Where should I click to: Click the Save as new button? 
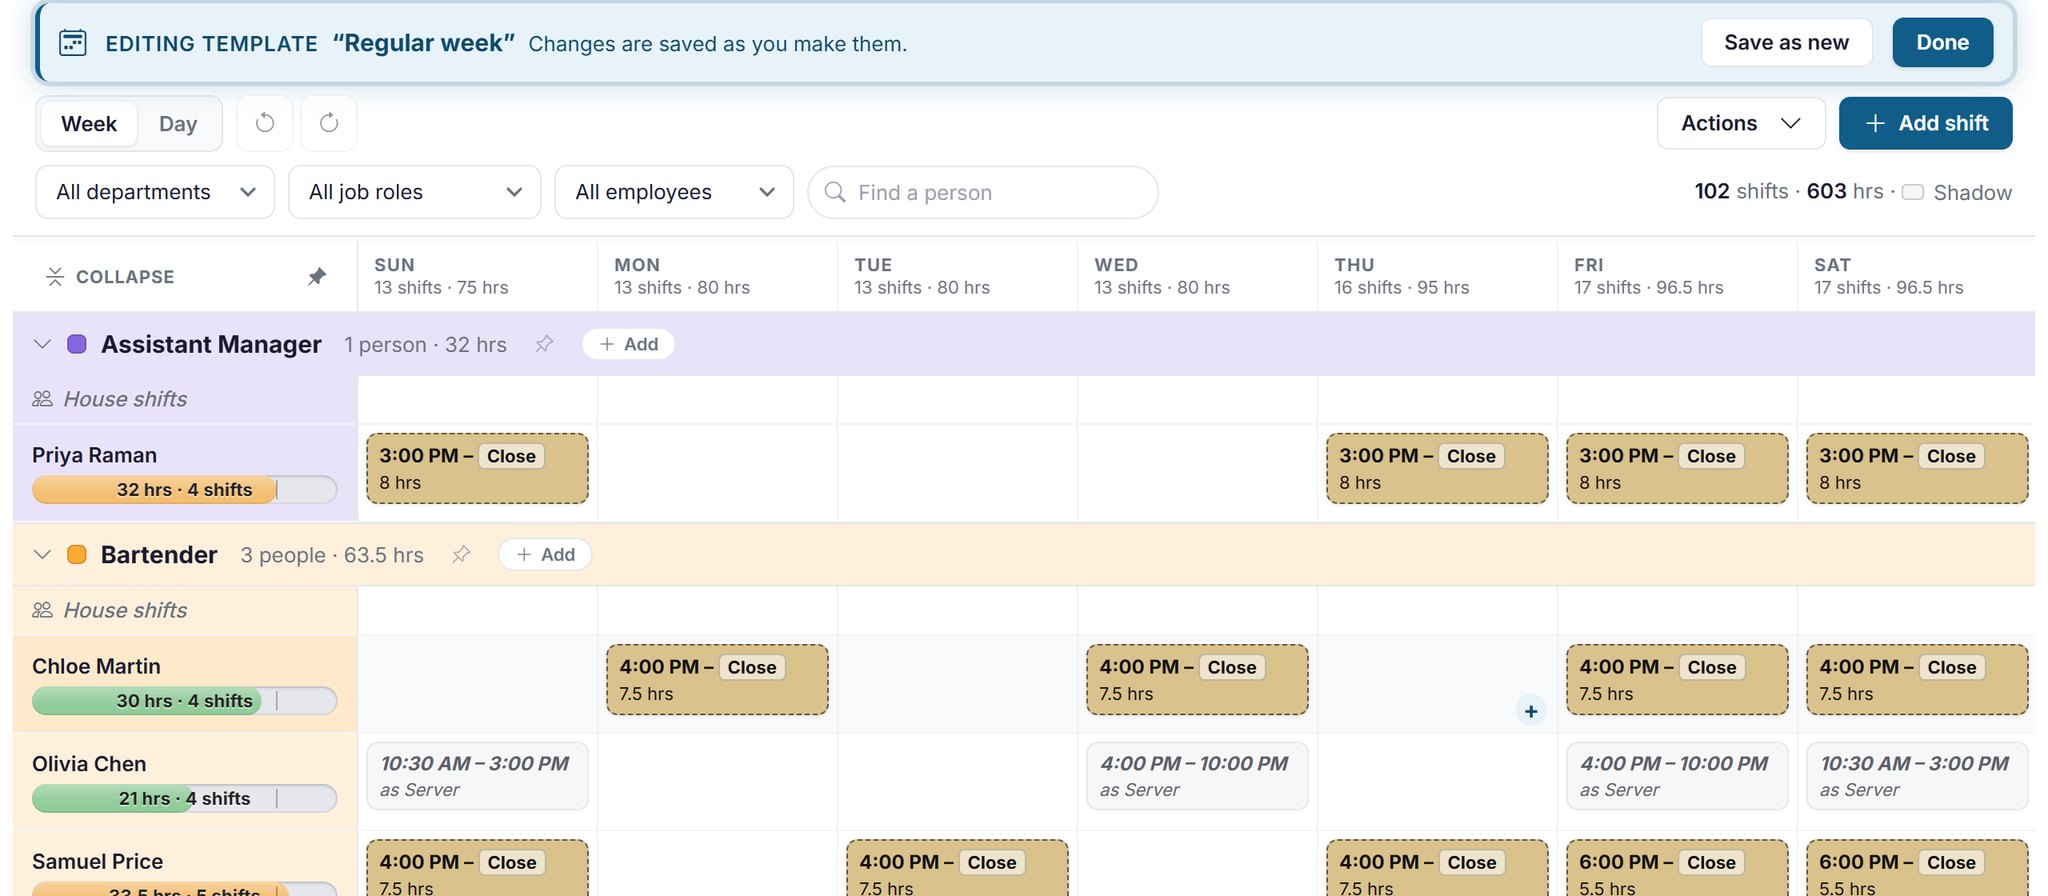(1786, 42)
